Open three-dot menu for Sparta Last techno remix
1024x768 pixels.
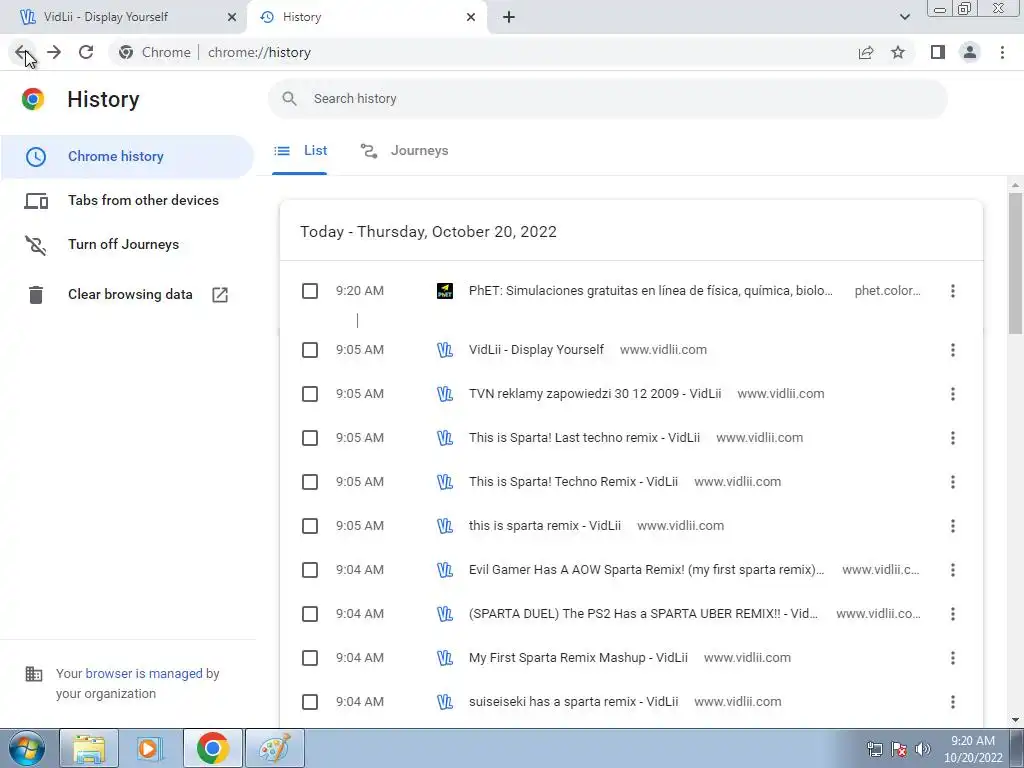coord(953,438)
